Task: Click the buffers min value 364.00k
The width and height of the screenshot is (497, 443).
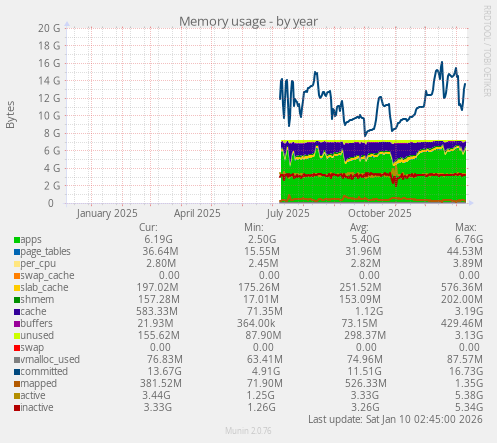Action: (256, 323)
